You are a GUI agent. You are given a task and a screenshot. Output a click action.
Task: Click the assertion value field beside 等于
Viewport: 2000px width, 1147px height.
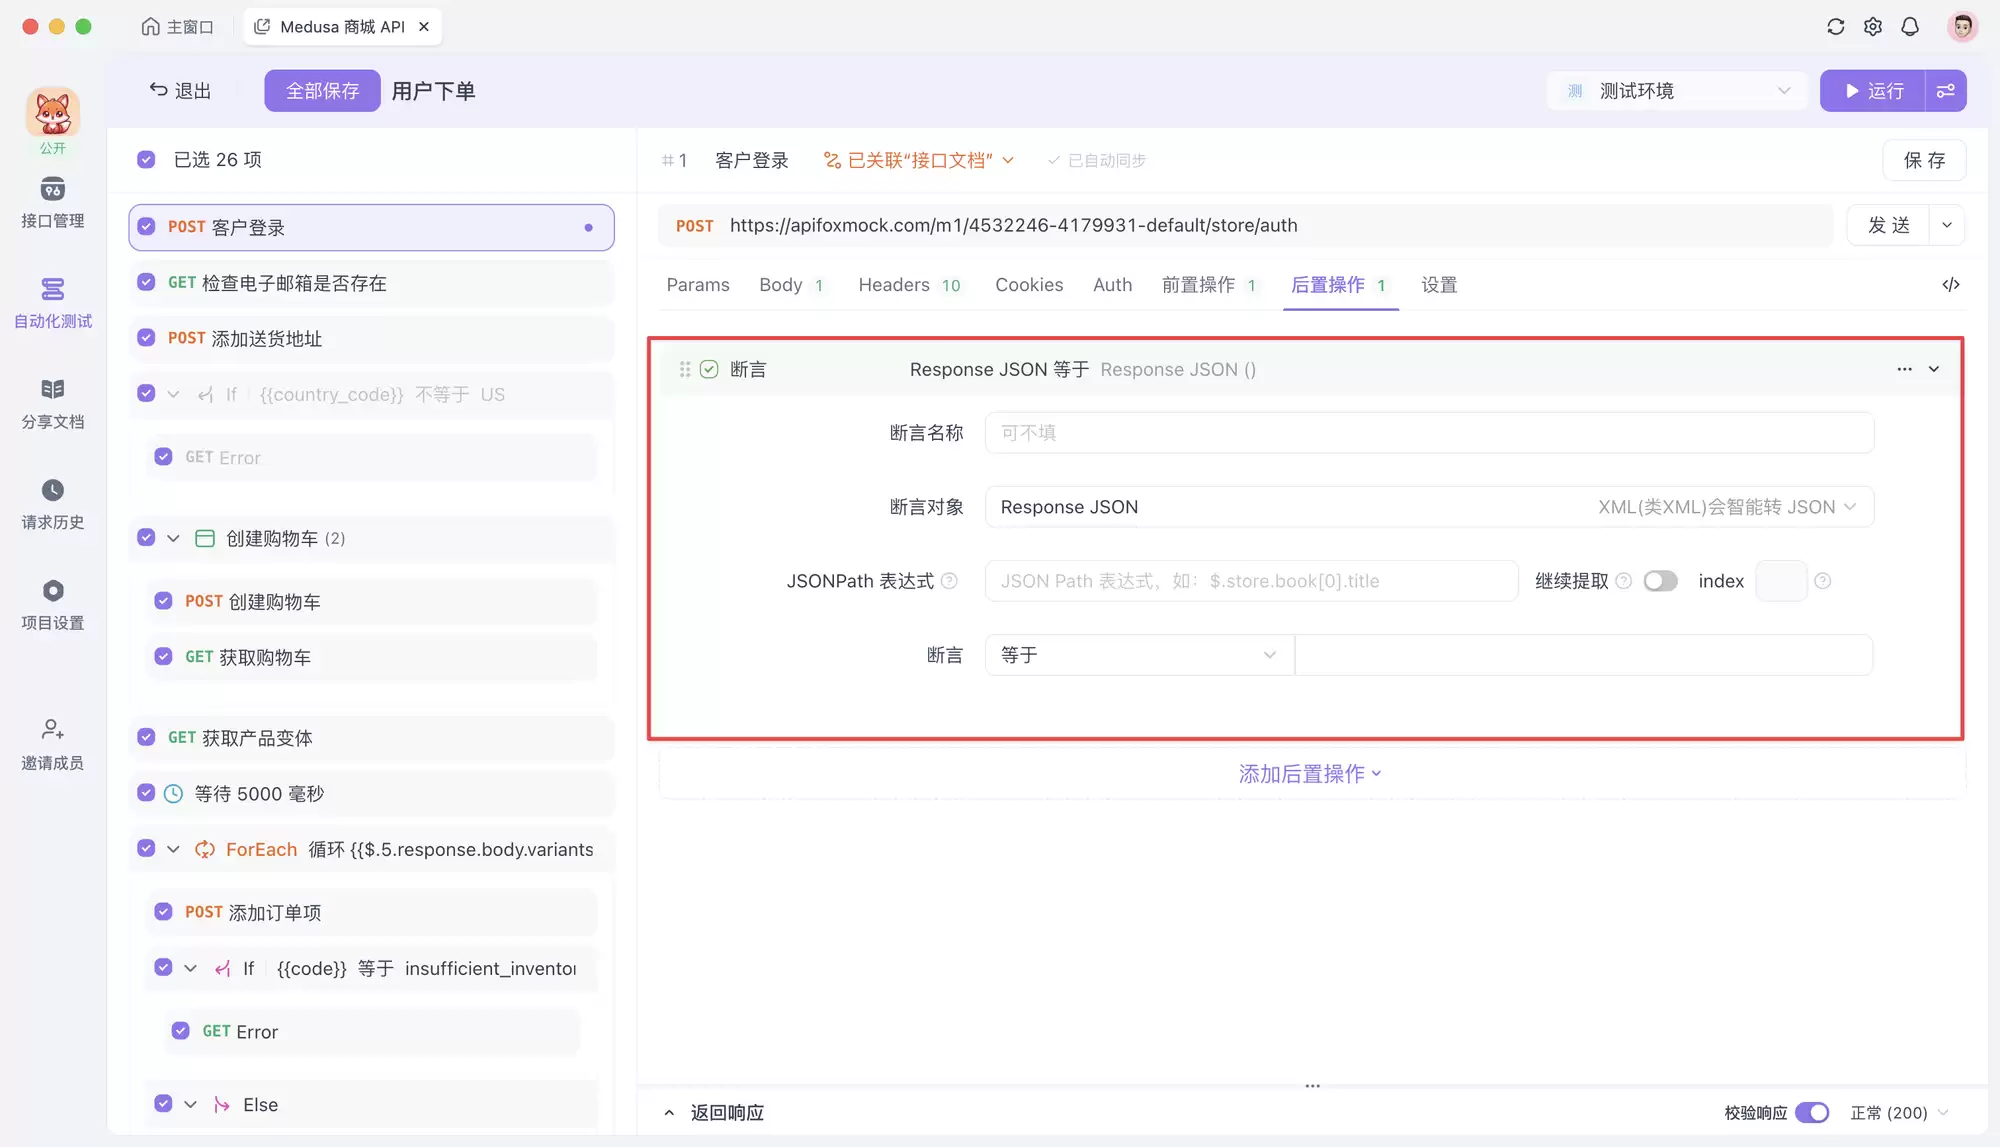[x=1584, y=655]
